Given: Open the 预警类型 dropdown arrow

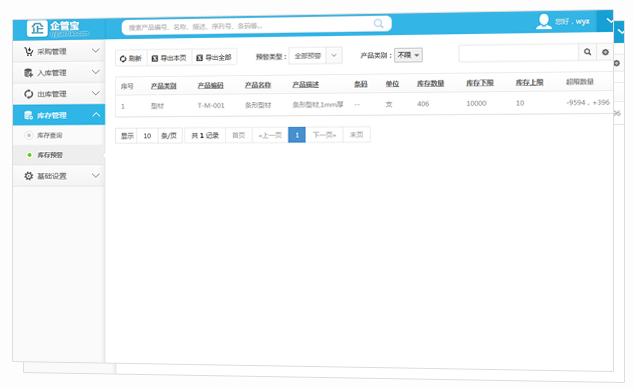Looking at the screenshot, I should (x=334, y=55).
